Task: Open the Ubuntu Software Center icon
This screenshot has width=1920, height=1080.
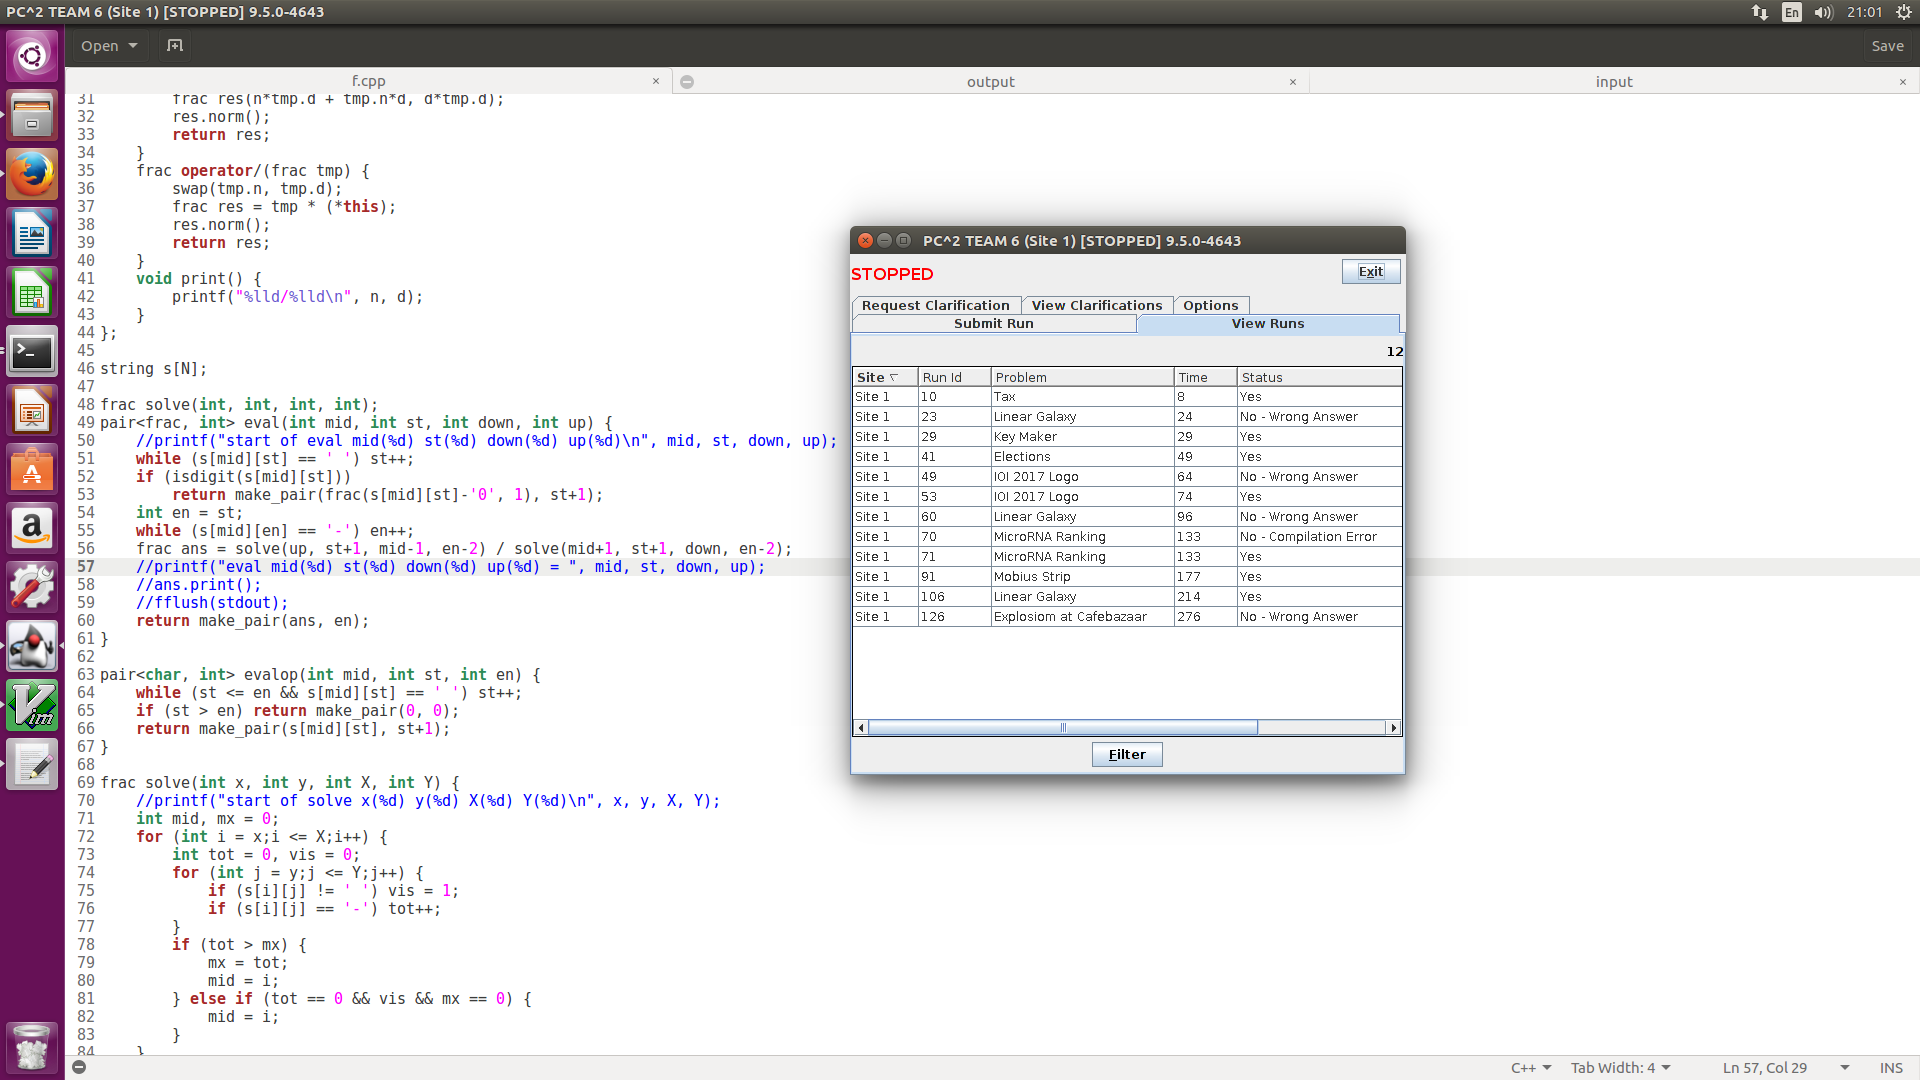Action: click(x=32, y=469)
